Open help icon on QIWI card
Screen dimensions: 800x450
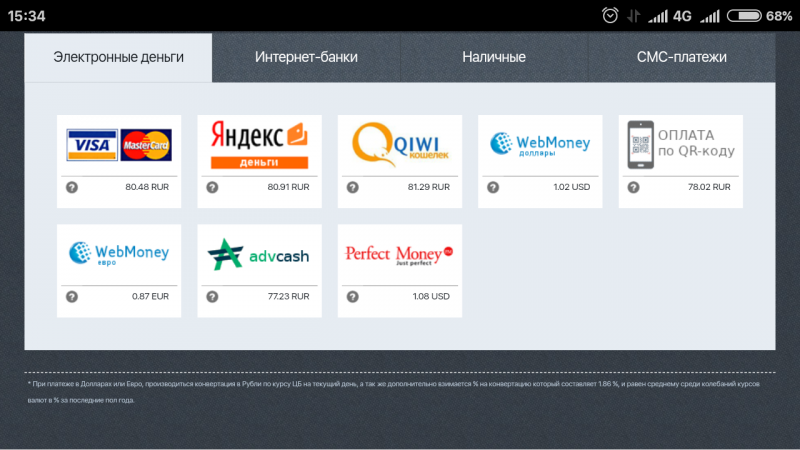pos(353,187)
